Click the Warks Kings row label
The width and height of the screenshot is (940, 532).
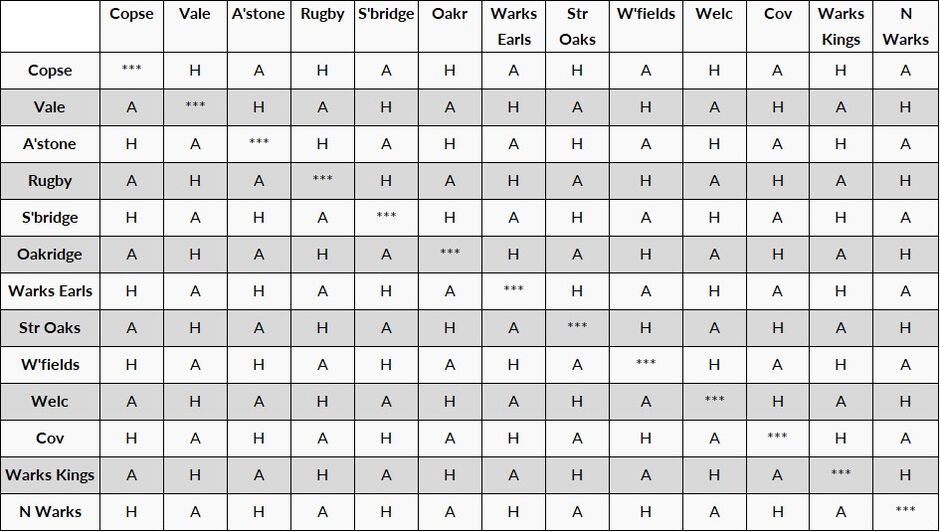pos(50,475)
